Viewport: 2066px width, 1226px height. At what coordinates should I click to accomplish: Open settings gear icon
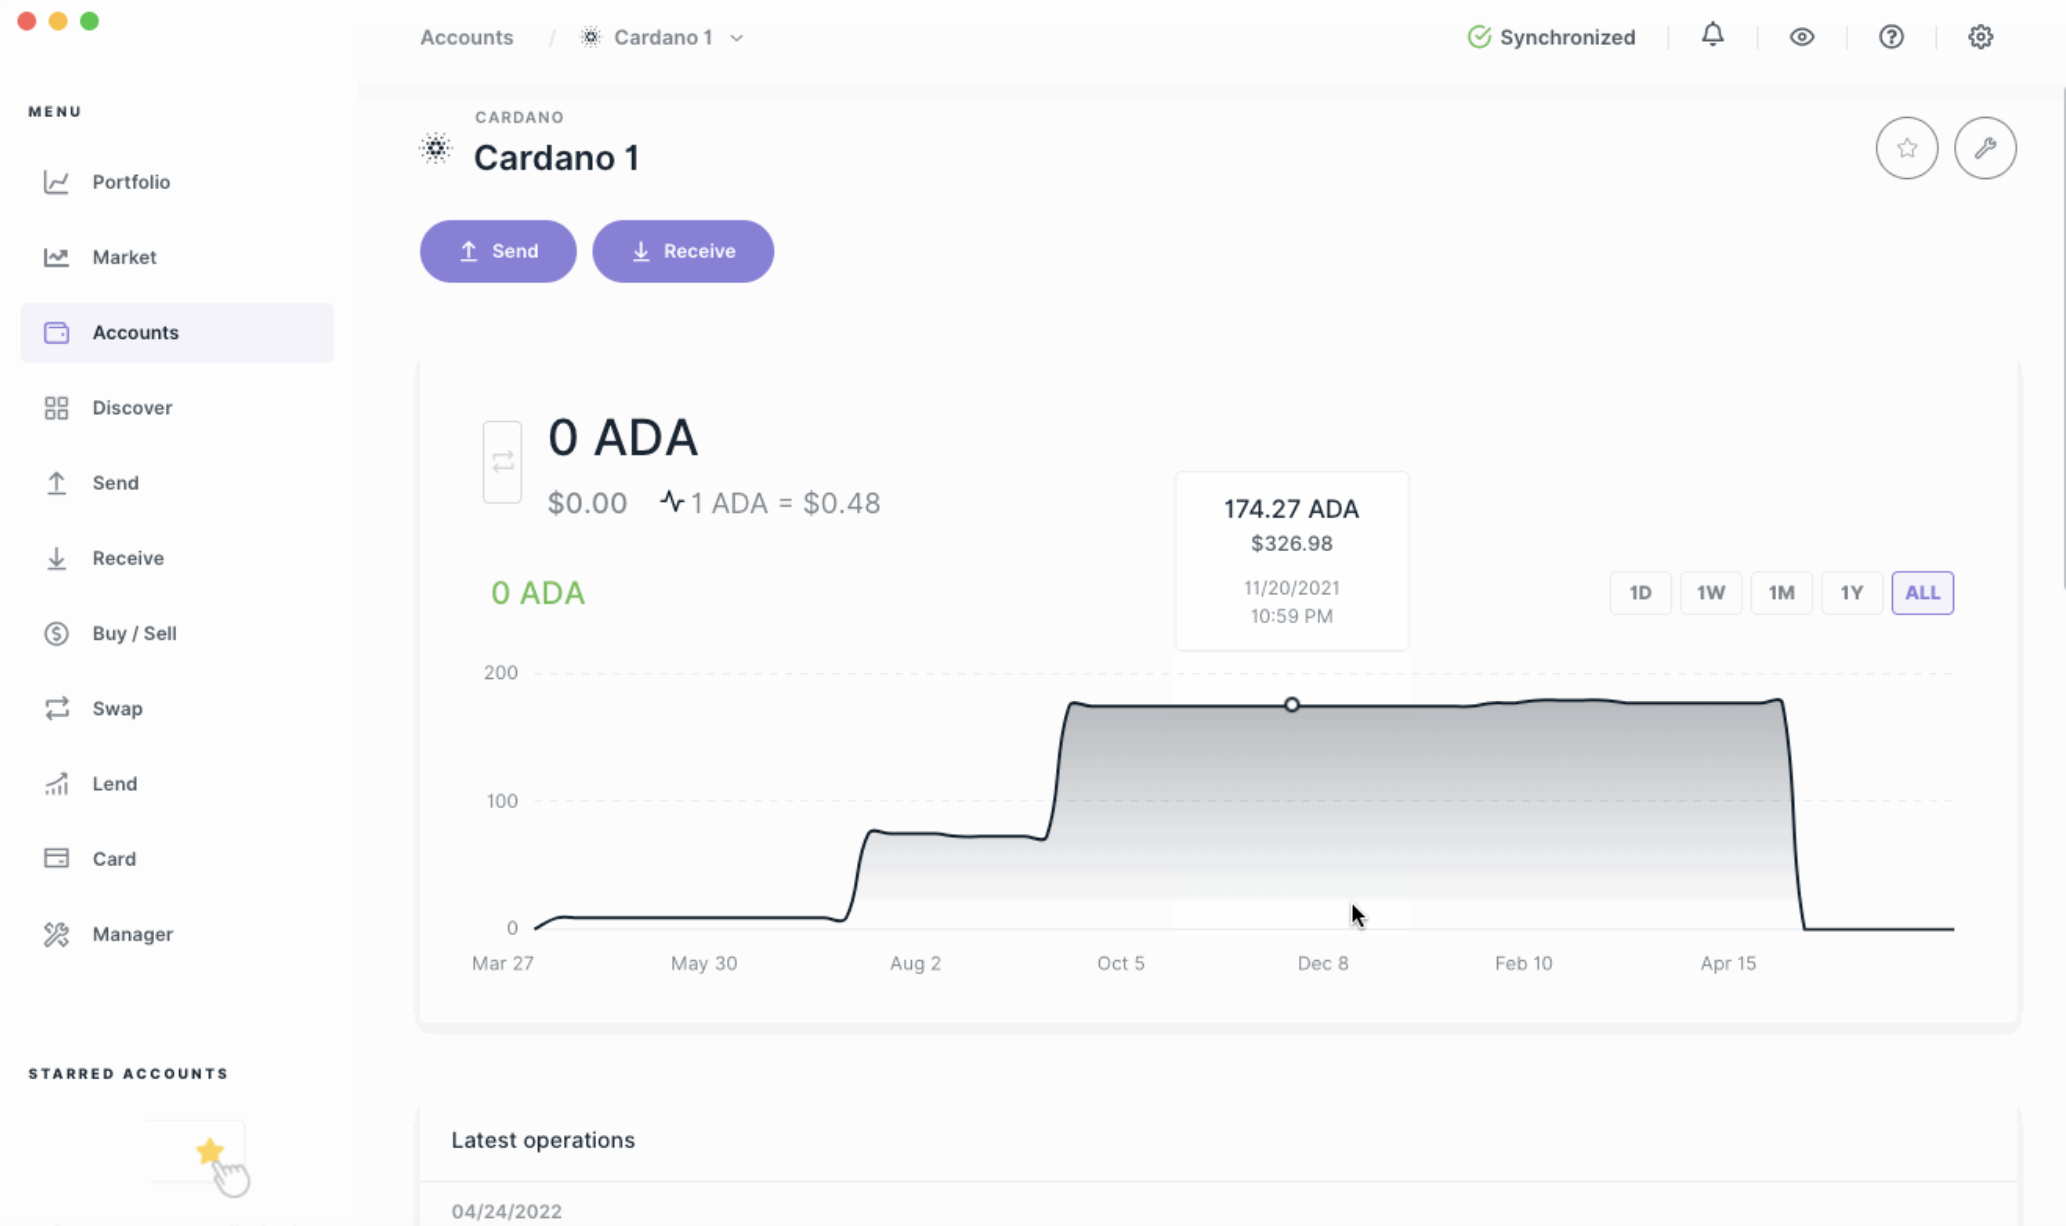pyautogui.click(x=1980, y=37)
